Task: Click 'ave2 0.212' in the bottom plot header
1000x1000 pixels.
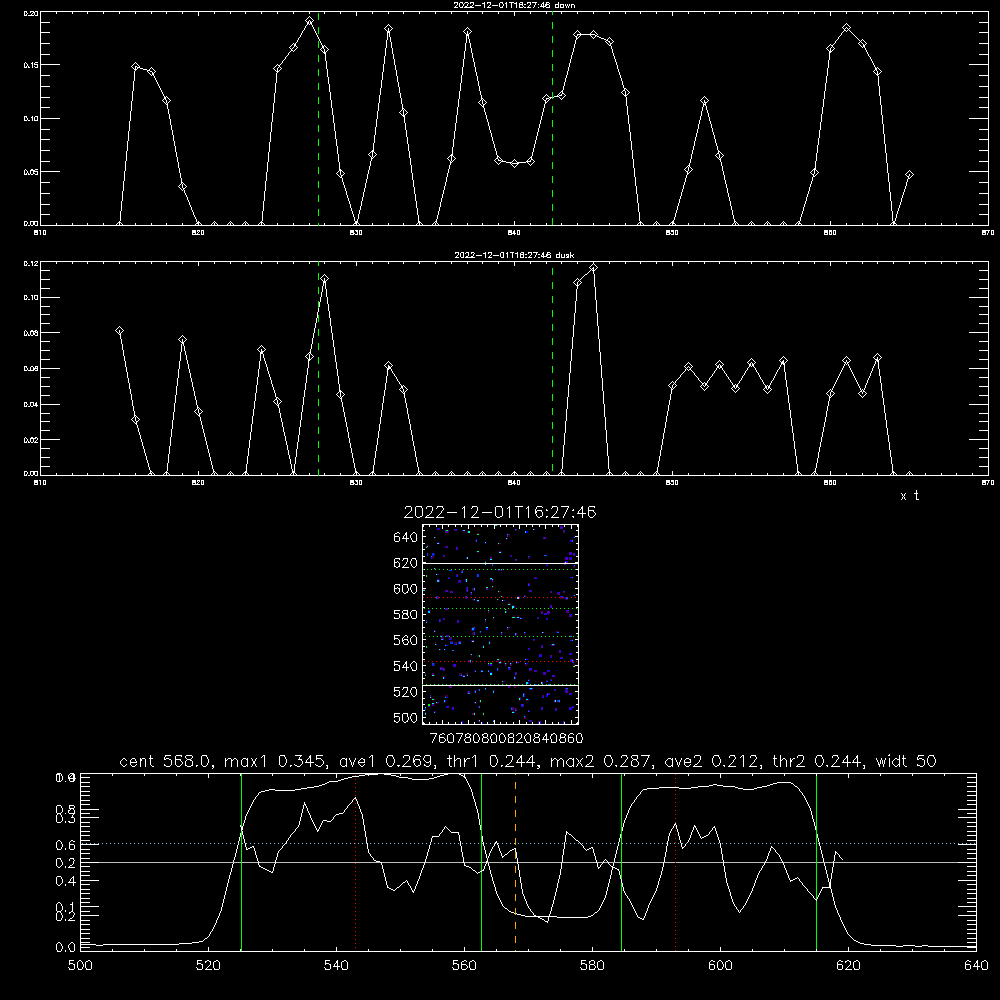Action: click(710, 761)
